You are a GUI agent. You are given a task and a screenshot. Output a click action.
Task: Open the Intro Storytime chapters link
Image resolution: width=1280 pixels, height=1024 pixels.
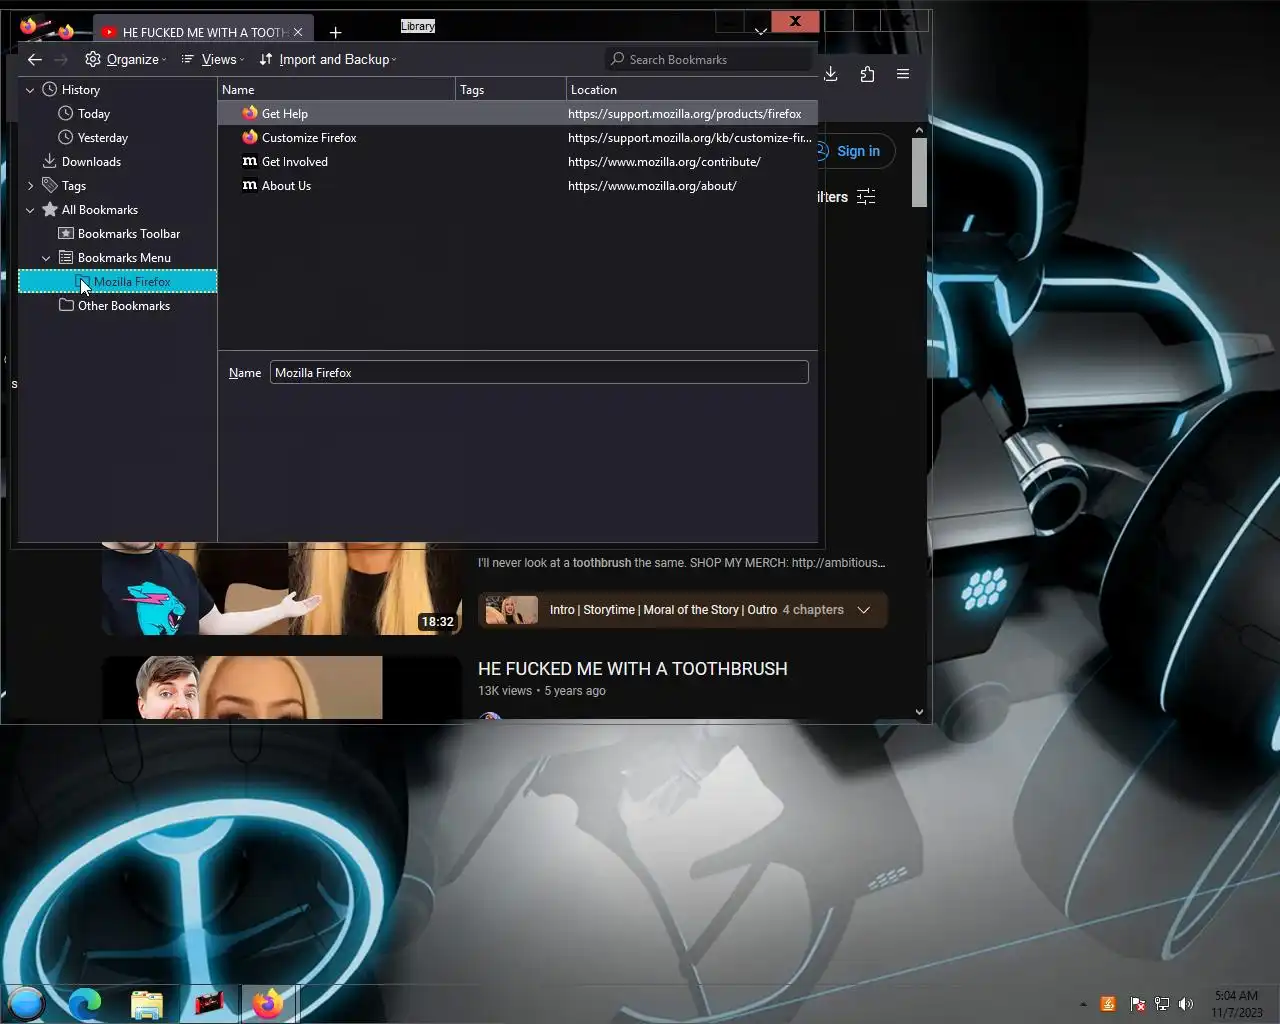(x=663, y=610)
